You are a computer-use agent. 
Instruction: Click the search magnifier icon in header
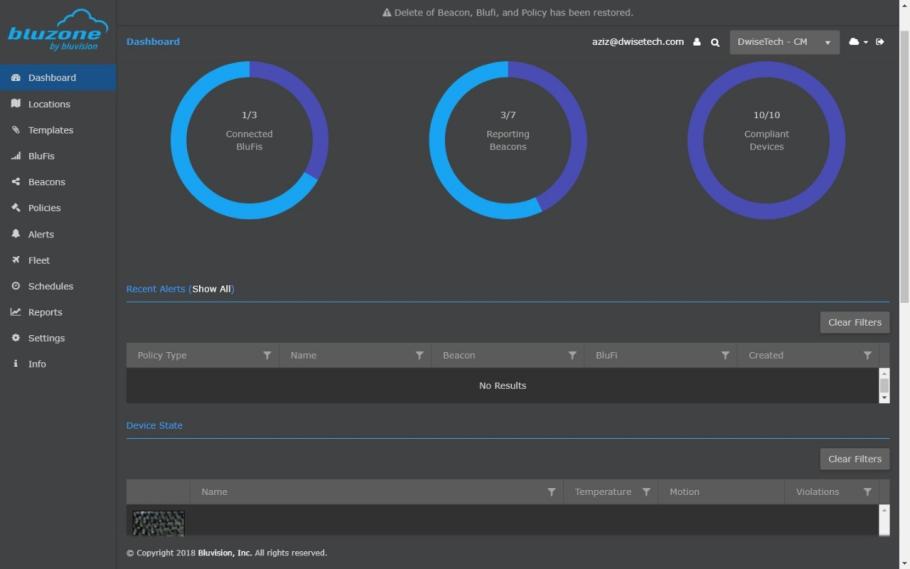click(715, 42)
